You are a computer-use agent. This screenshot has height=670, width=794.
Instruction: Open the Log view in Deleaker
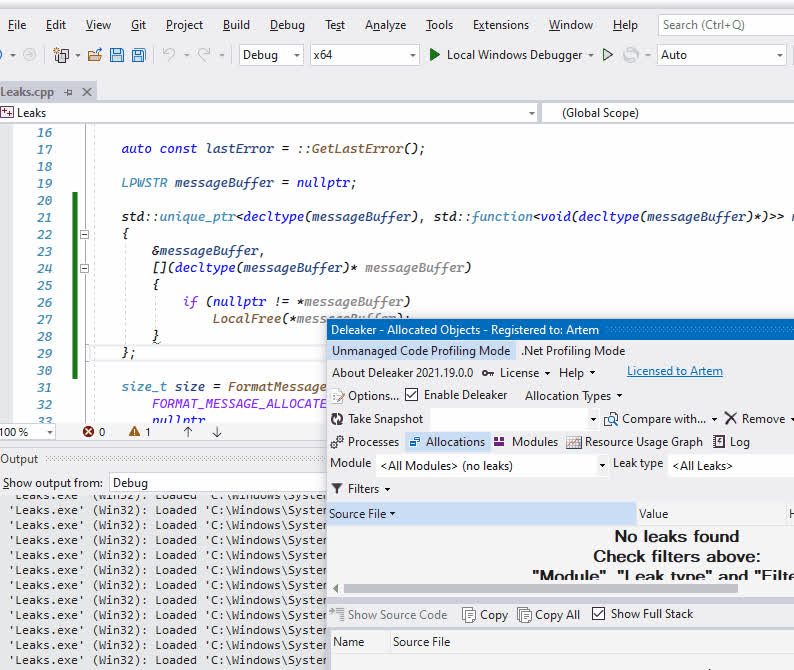[731, 442]
